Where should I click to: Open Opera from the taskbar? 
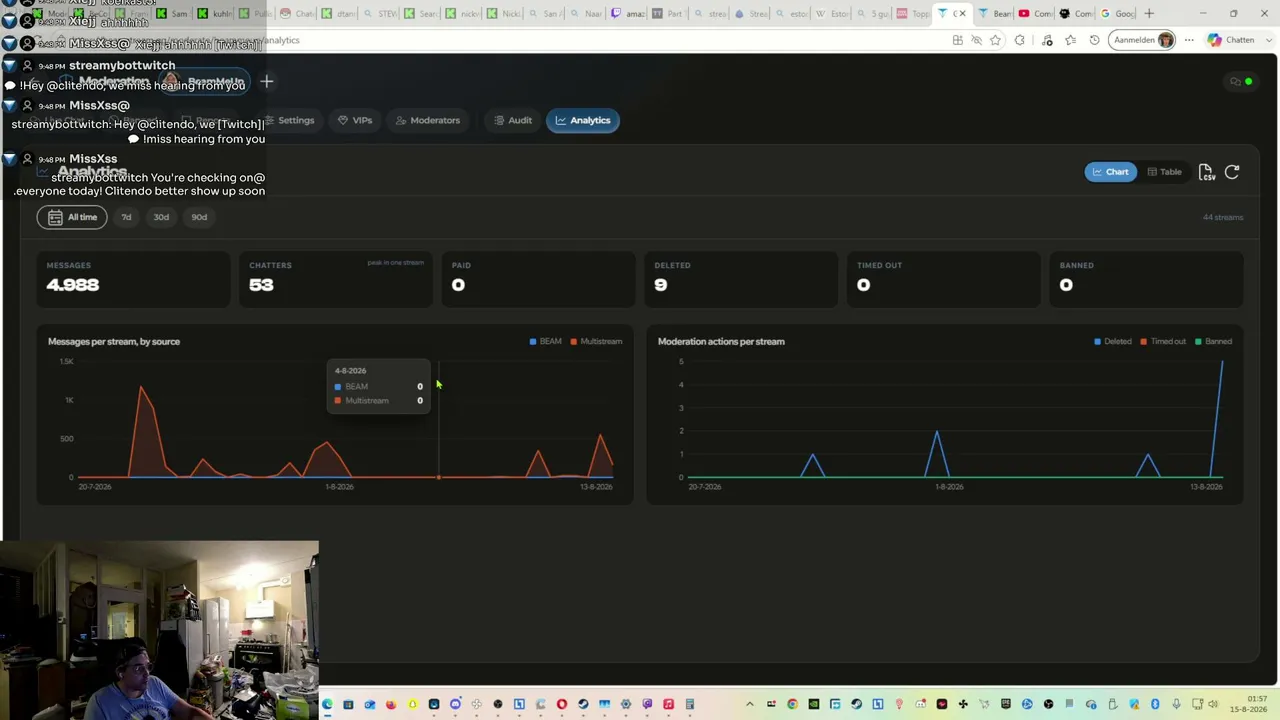(x=562, y=704)
